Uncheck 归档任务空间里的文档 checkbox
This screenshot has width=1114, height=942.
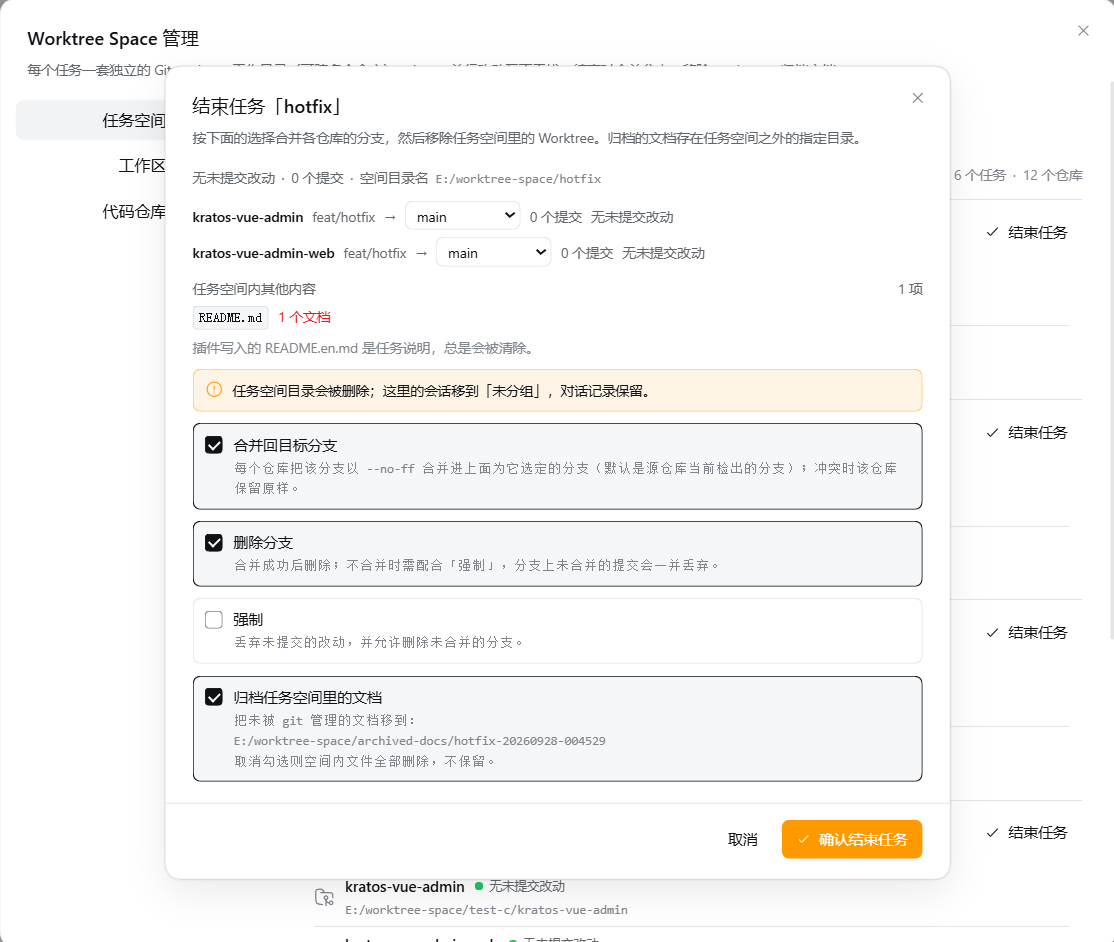(x=214, y=697)
